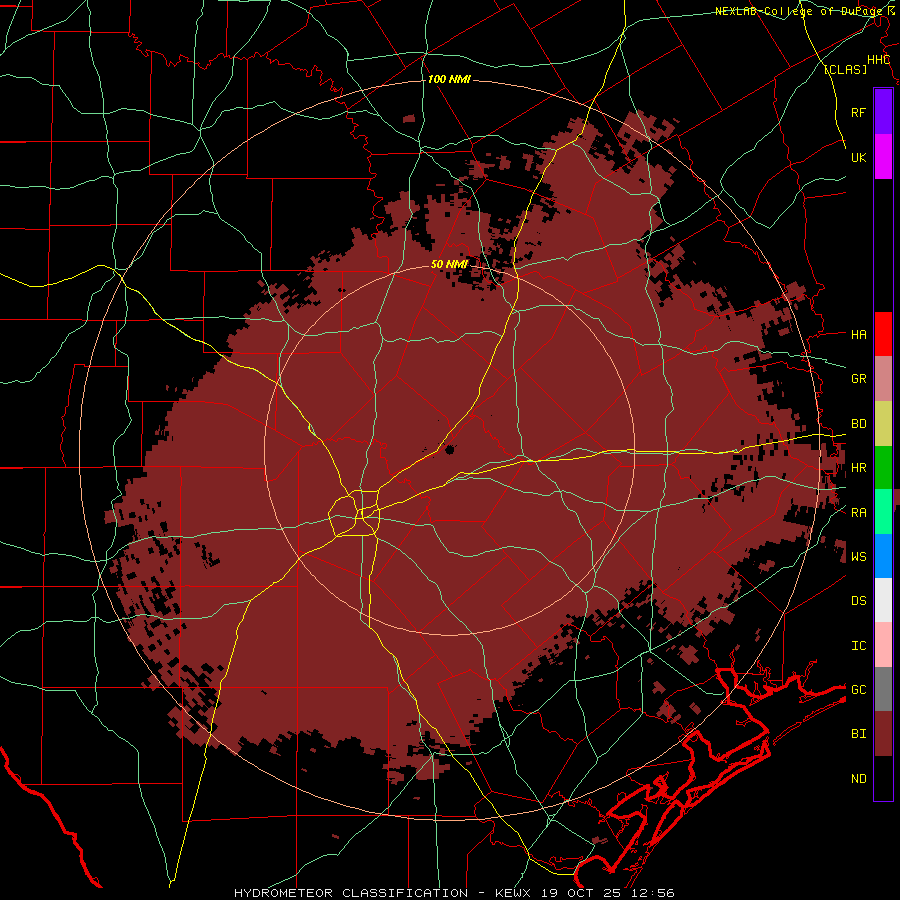Click the GR legend label
900x900 pixels.
pyautogui.click(x=859, y=379)
